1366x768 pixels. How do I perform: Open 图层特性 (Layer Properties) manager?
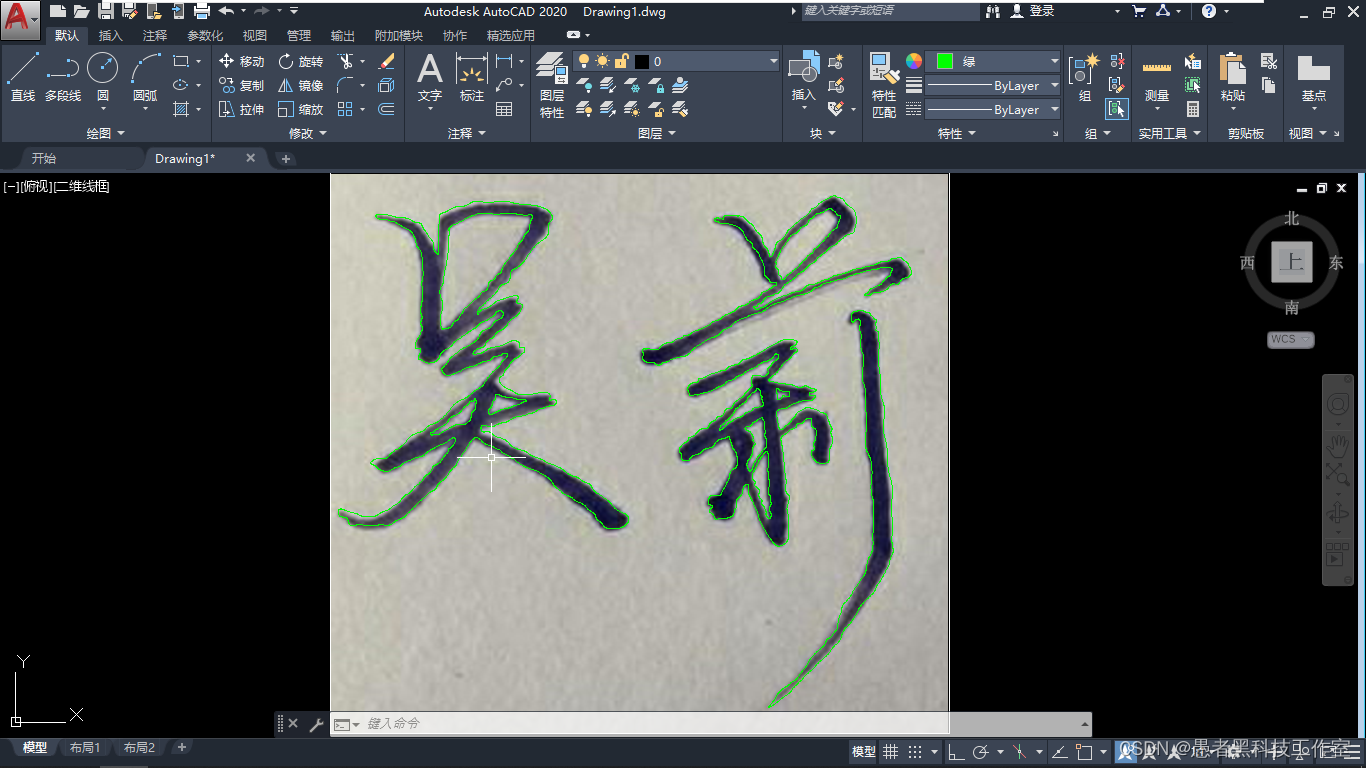552,85
